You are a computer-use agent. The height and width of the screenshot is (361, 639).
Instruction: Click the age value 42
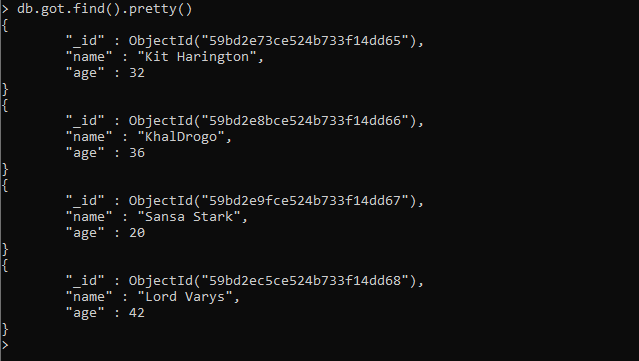pyautogui.click(x=137, y=313)
